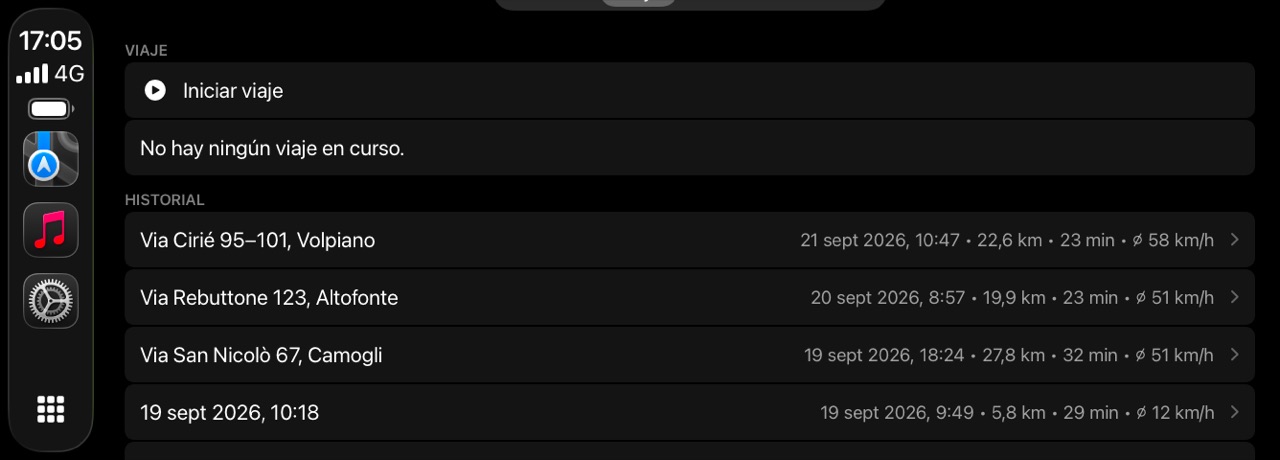Check the battery indicator in the sidebar
Screen dimensions: 1280x460
coord(51,109)
